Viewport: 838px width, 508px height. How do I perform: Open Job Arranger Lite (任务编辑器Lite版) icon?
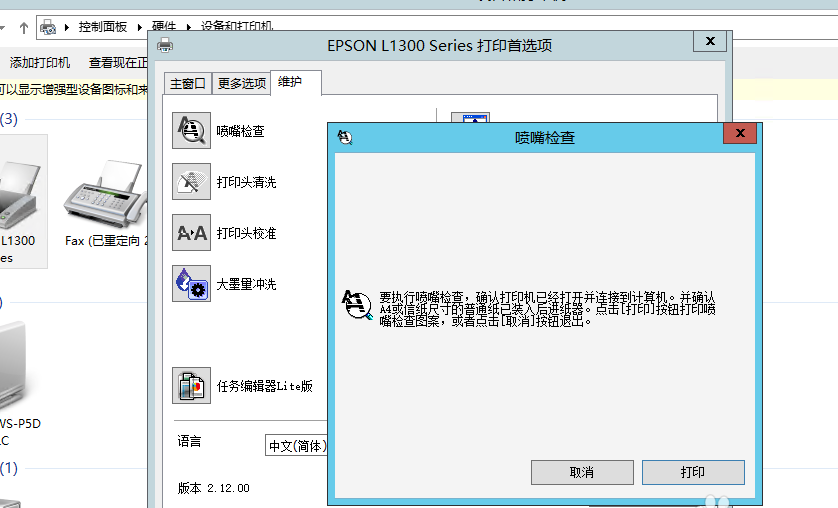[x=191, y=385]
